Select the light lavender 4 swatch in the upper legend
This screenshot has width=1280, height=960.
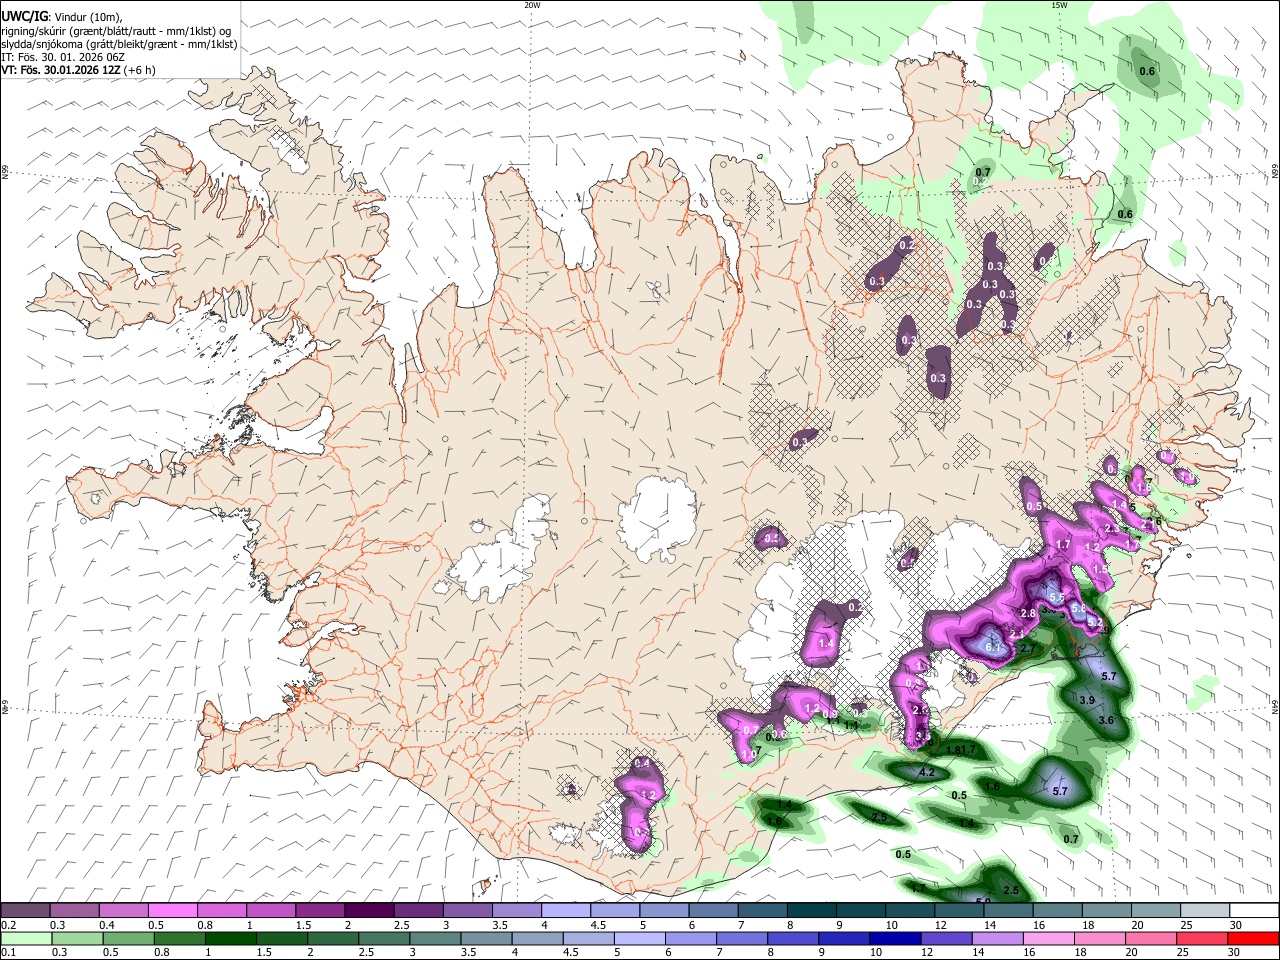(568, 911)
